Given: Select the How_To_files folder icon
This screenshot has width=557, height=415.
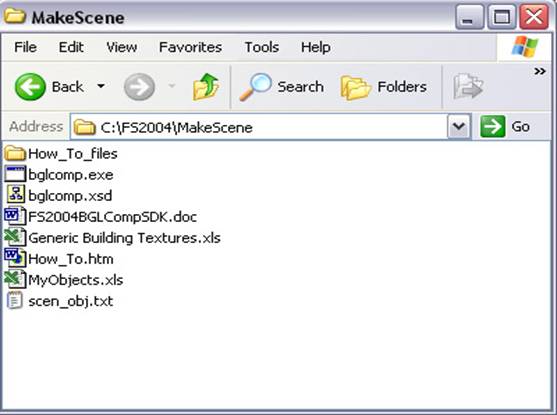Looking at the screenshot, I should click(x=15, y=153).
